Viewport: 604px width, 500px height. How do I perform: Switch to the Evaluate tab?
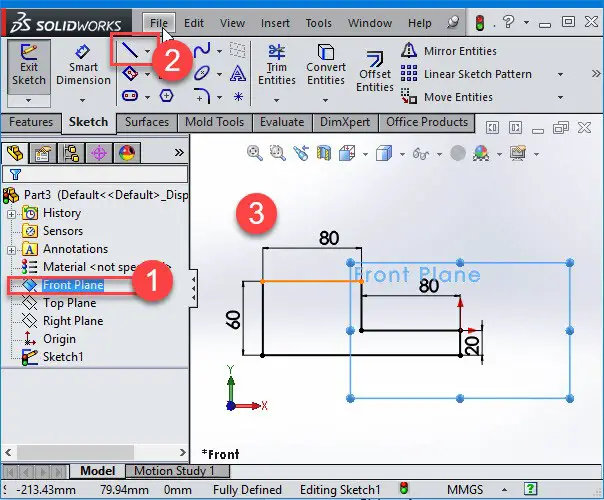tap(282, 122)
